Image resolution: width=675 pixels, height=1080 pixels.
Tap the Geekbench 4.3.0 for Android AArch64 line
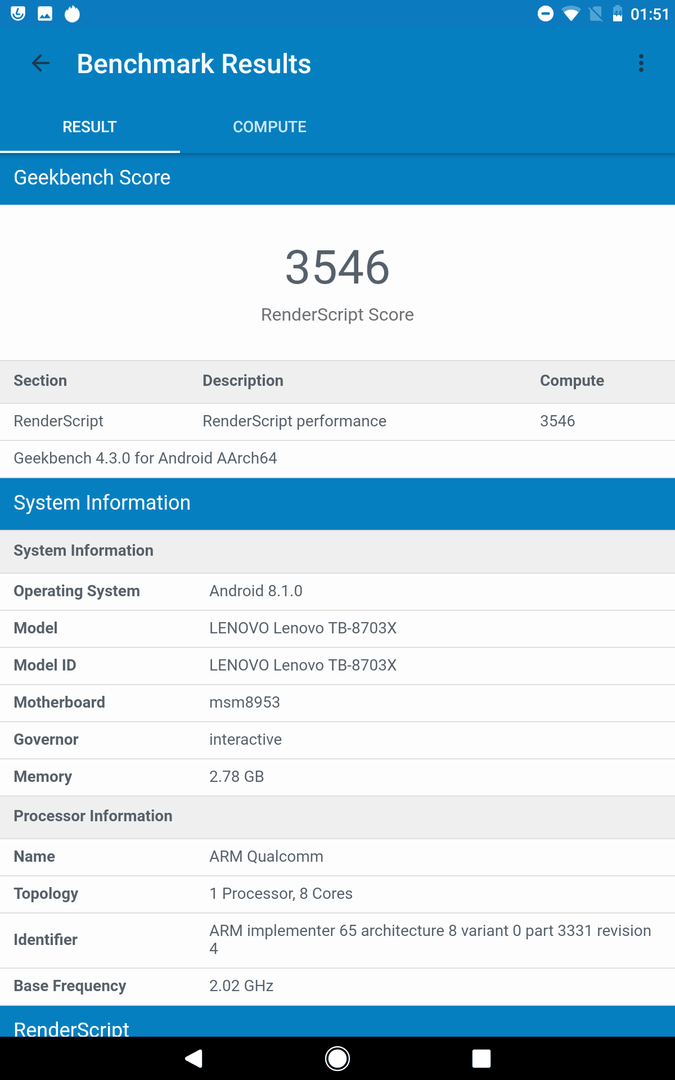(145, 458)
